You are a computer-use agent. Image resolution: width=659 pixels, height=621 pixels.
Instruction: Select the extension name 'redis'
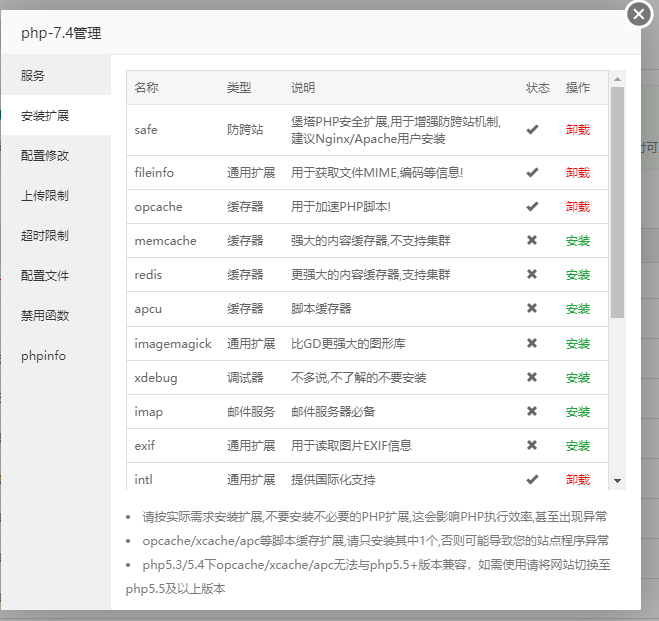(148, 275)
